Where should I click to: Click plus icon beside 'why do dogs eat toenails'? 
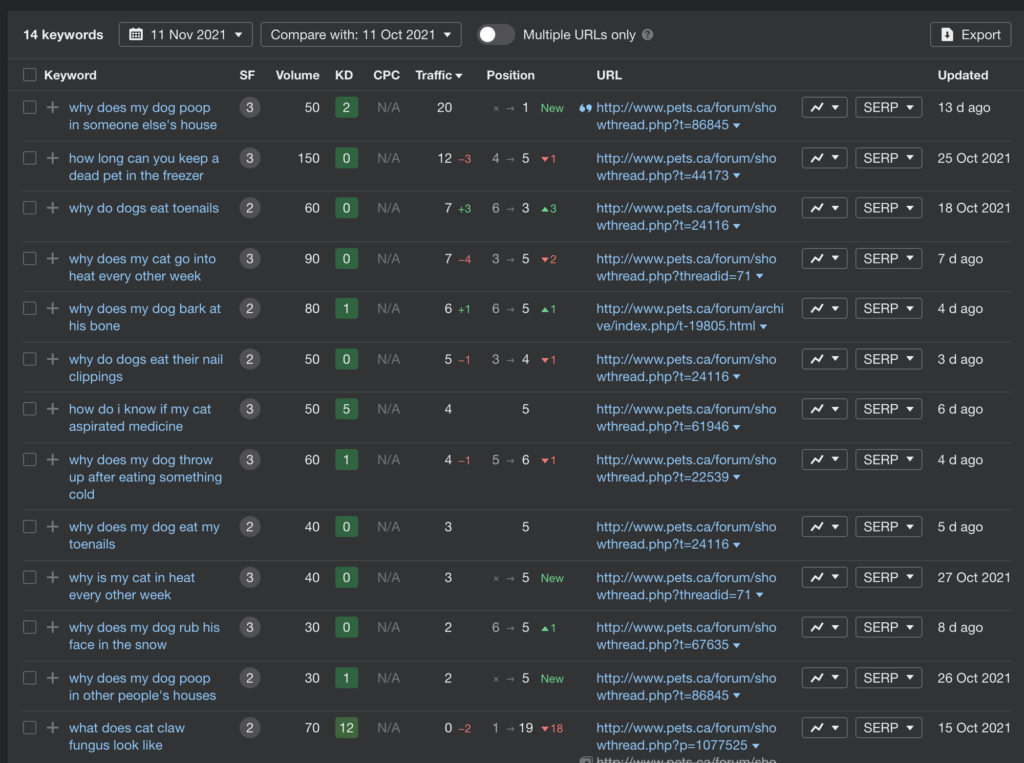[x=52, y=208]
